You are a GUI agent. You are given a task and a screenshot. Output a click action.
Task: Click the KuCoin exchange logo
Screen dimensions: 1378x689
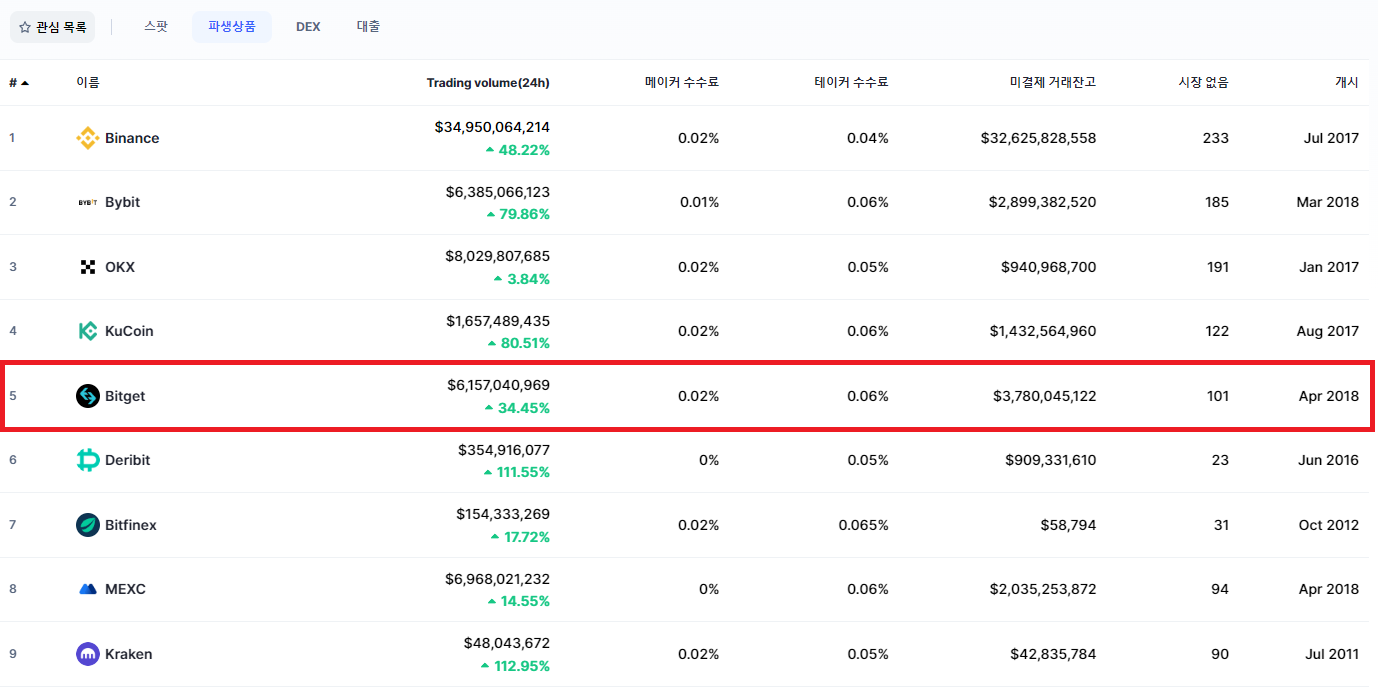[x=88, y=331]
